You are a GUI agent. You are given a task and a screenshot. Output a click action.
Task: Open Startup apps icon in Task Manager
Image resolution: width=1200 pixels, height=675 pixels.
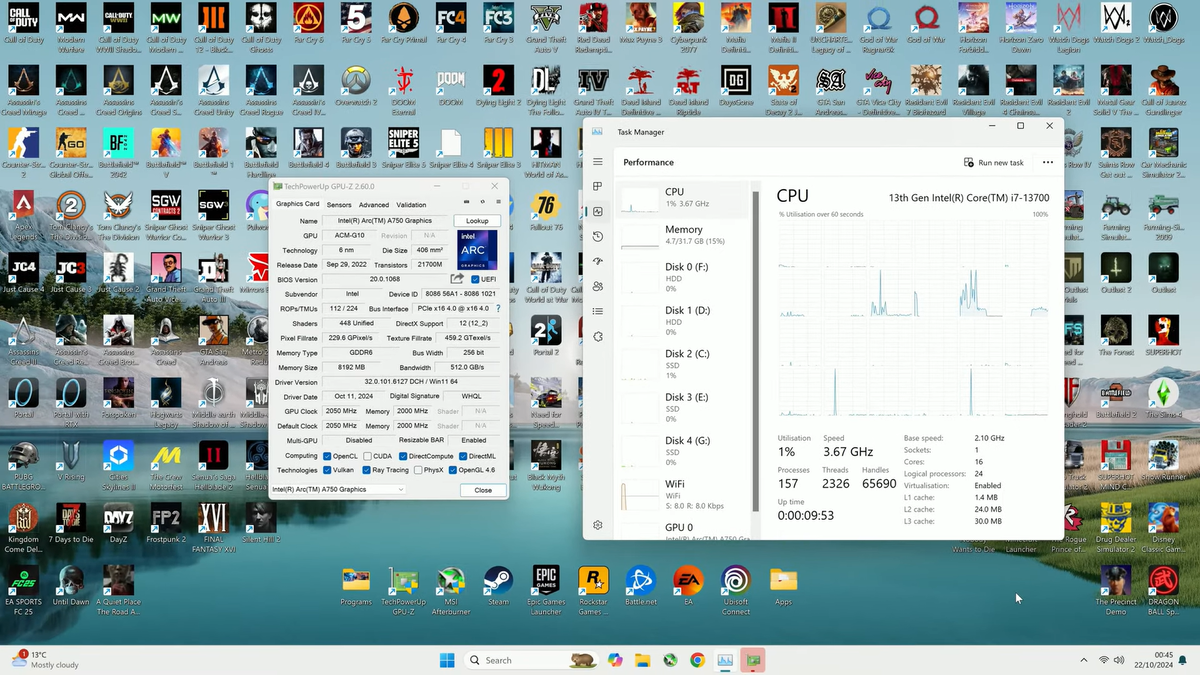pos(598,261)
